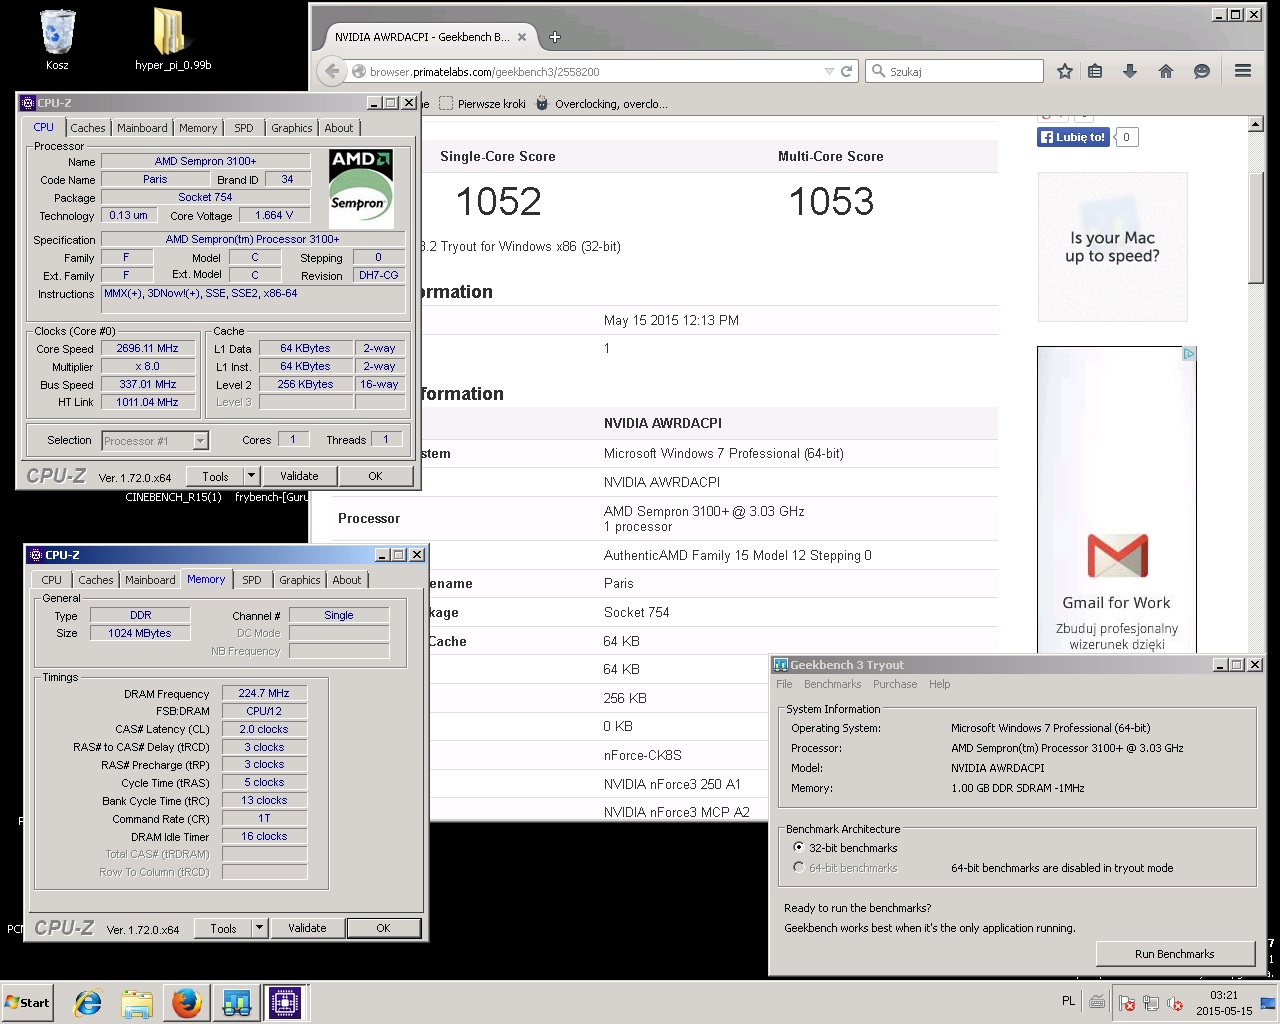Viewport: 1280px width, 1024px height.
Task: Open the Start menu
Action: [28, 1003]
